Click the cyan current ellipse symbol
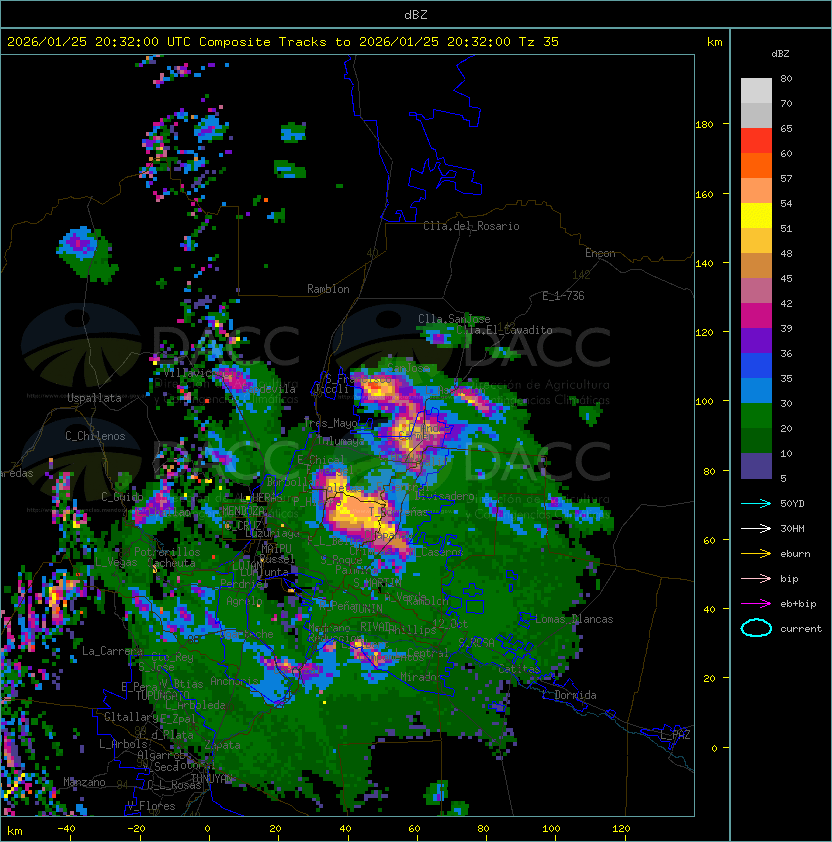The width and height of the screenshot is (832, 842). [x=756, y=628]
